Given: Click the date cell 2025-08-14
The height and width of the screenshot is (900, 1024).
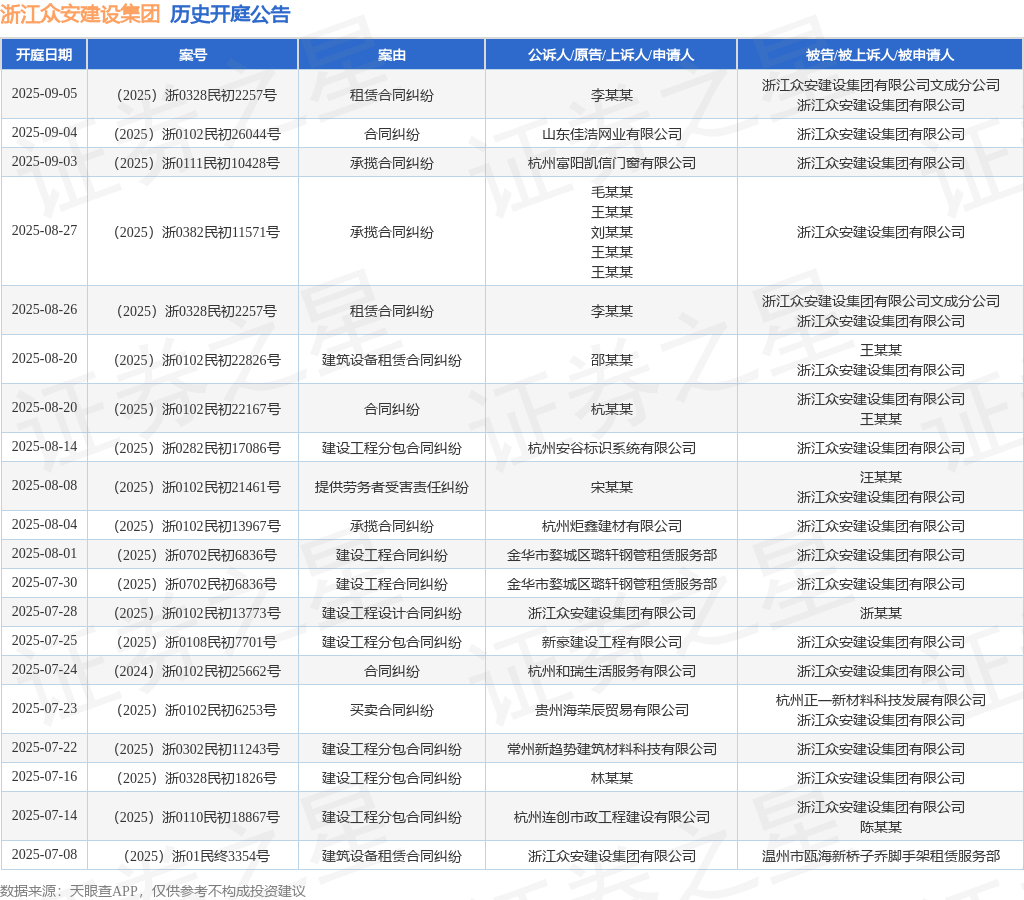Looking at the screenshot, I should (44, 447).
